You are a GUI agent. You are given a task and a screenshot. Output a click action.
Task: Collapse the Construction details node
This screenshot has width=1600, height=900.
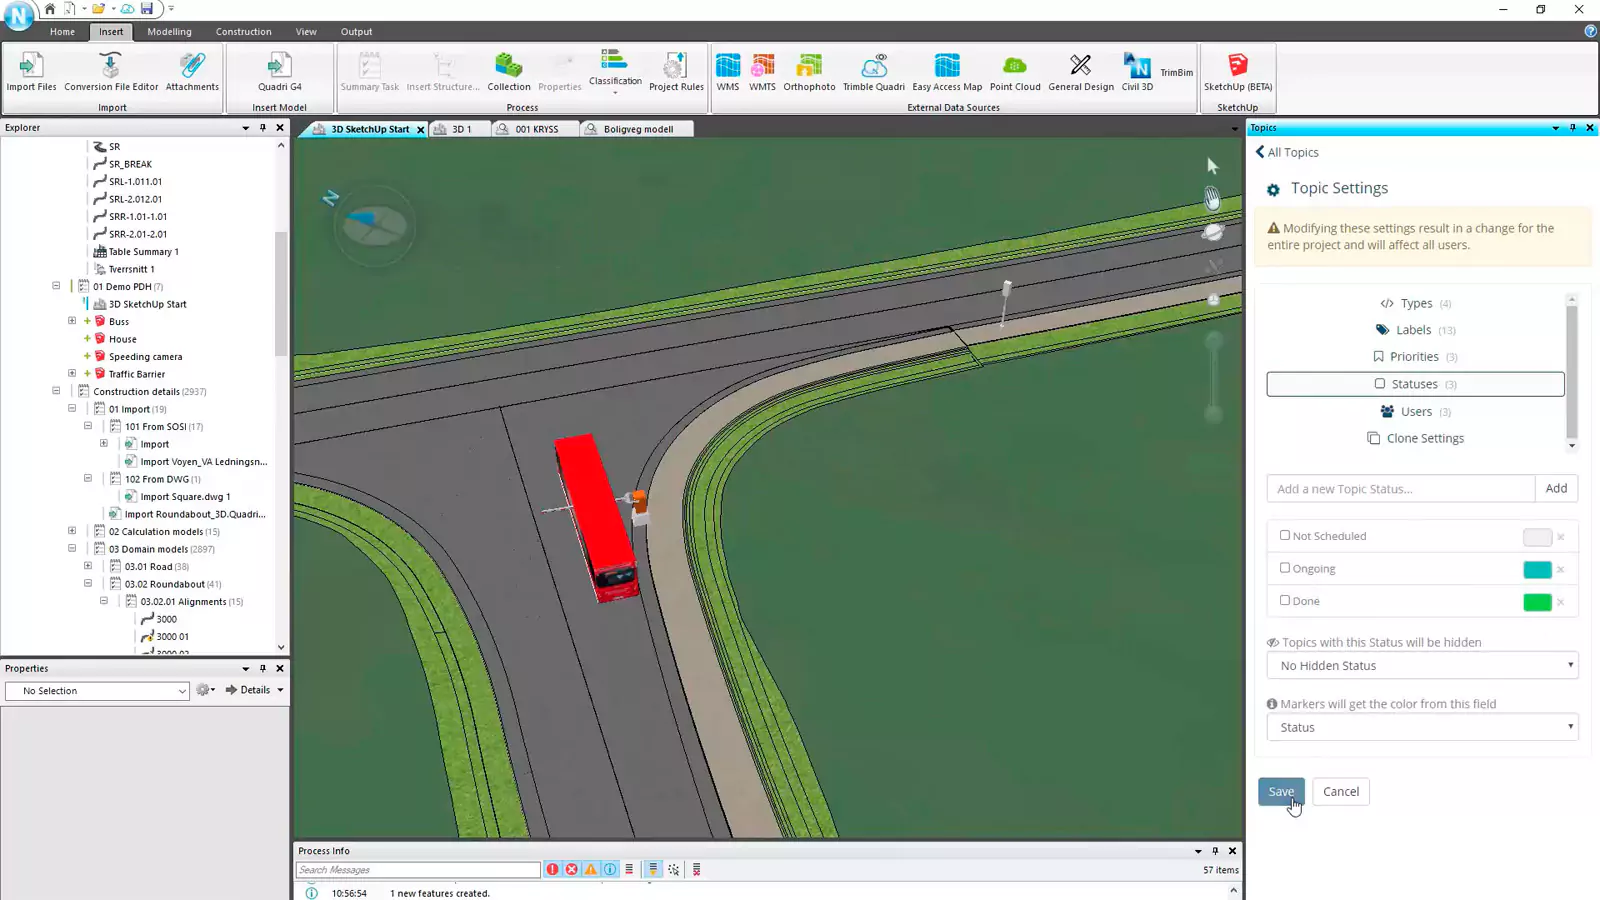click(x=56, y=391)
